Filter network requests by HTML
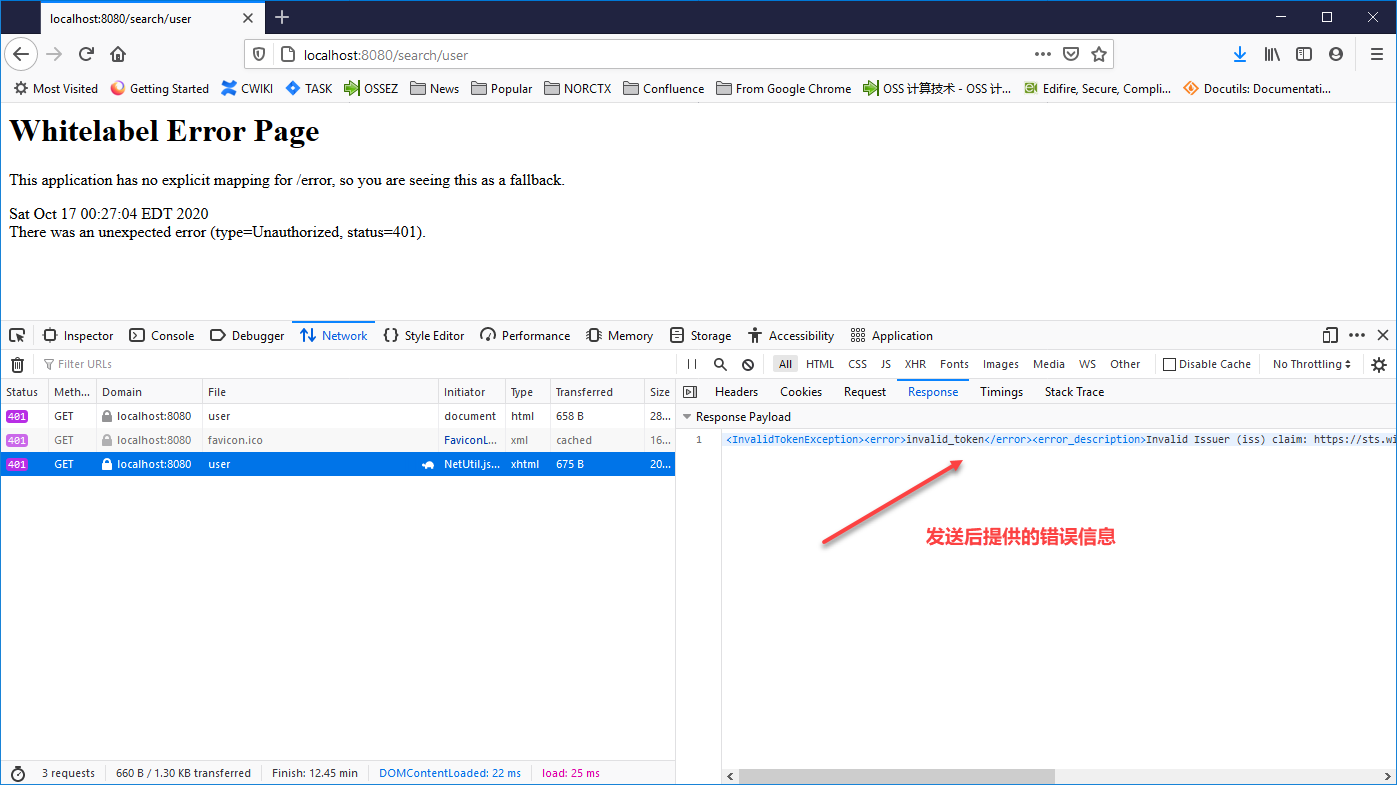1397x785 pixels. coord(820,364)
